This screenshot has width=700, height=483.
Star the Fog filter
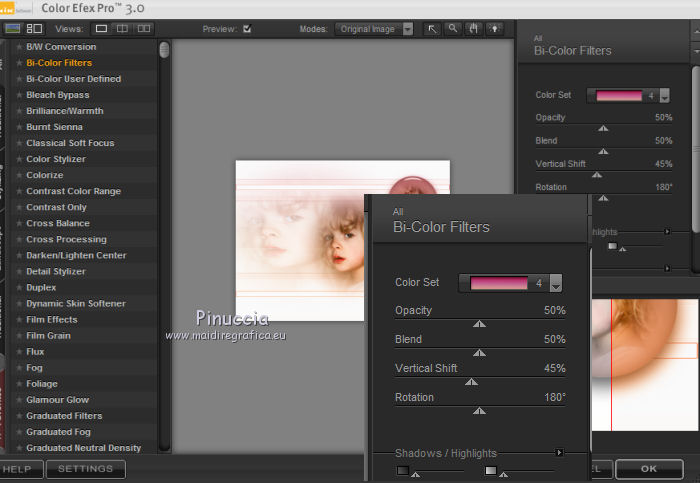coord(19,368)
